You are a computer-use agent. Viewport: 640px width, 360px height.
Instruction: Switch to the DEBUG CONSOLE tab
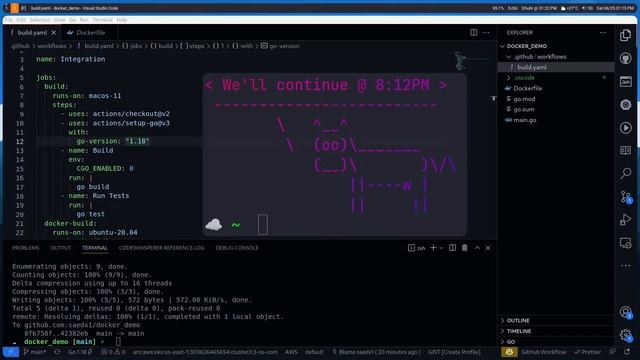(x=237, y=248)
